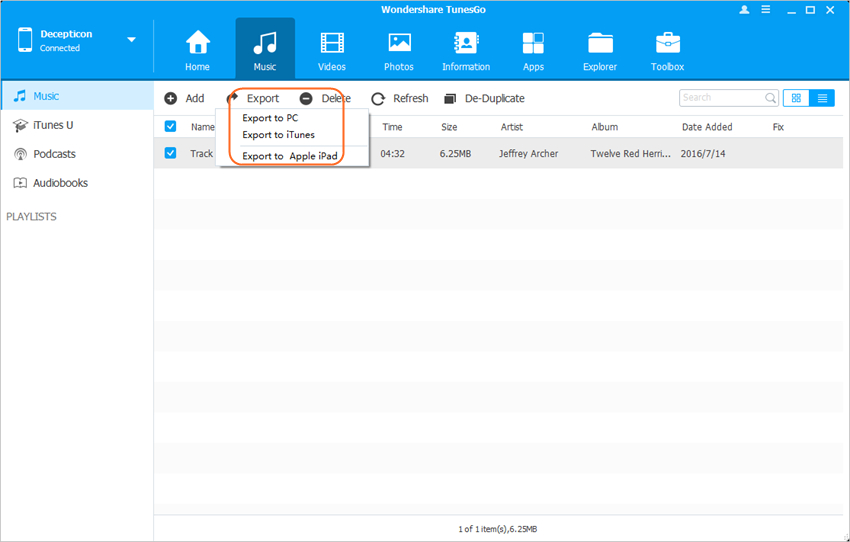Click the Add plus icon
Screen dimensions: 850x542
point(171,98)
